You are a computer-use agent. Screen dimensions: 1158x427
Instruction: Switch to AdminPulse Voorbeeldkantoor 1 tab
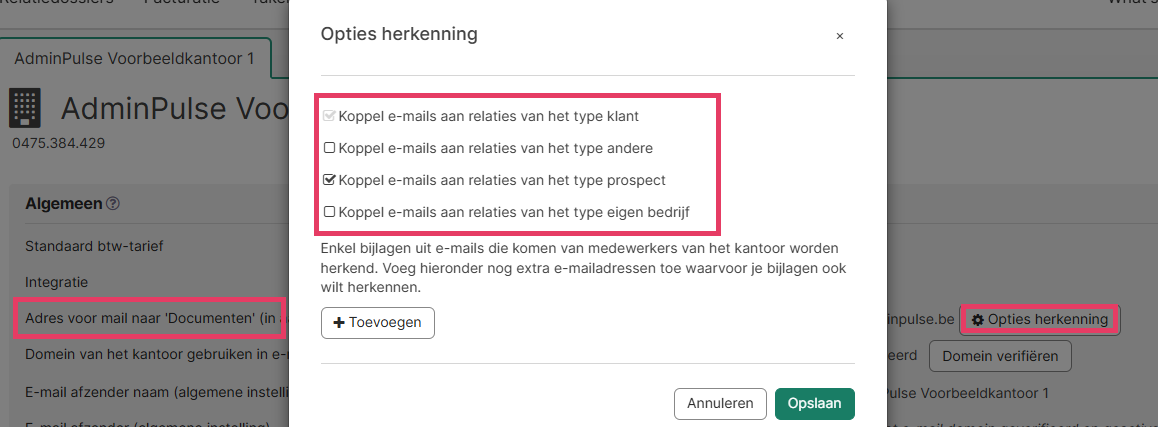[134, 58]
